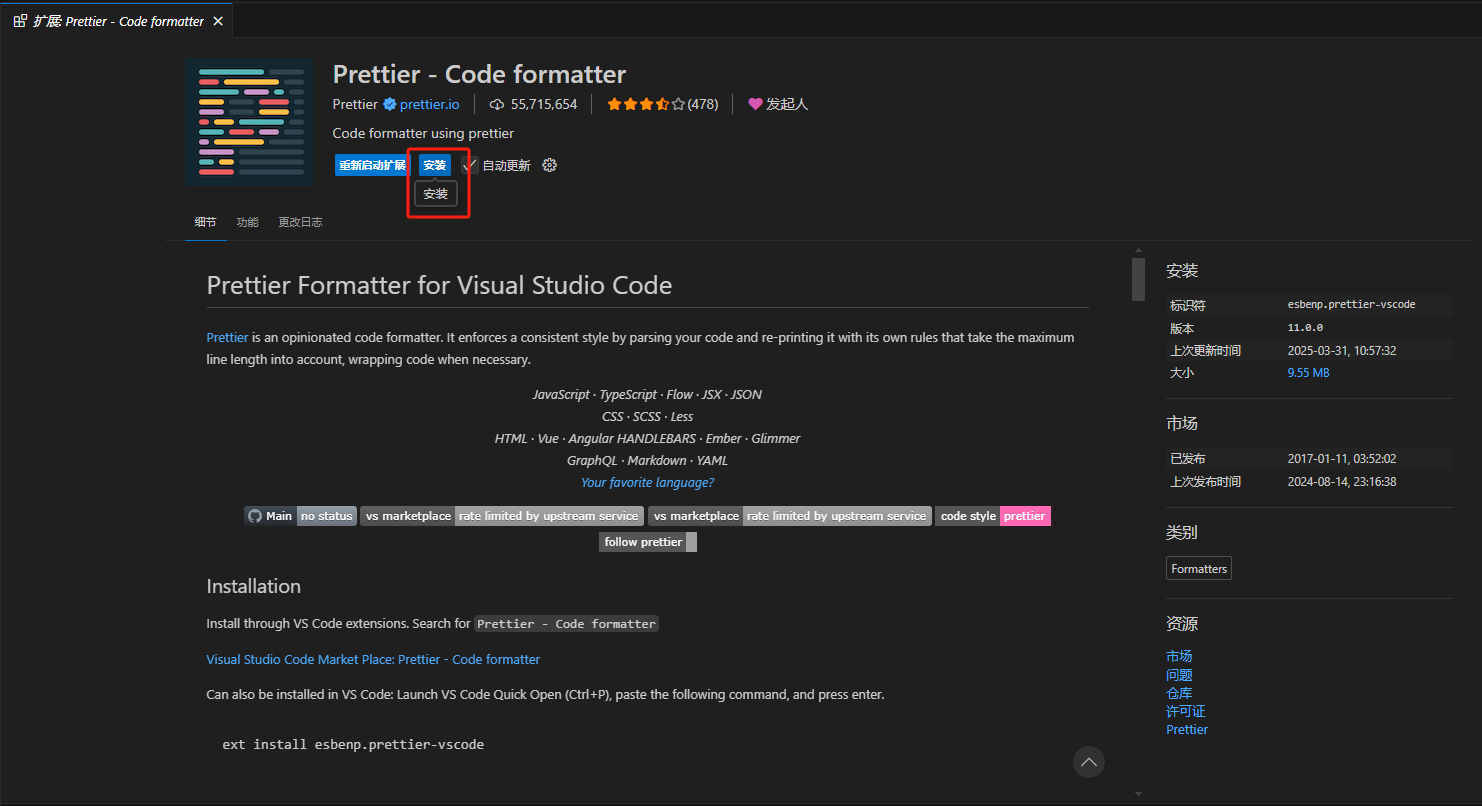The width and height of the screenshot is (1482, 806).
Task: Open the prettier.io publisher link
Action: [x=430, y=104]
